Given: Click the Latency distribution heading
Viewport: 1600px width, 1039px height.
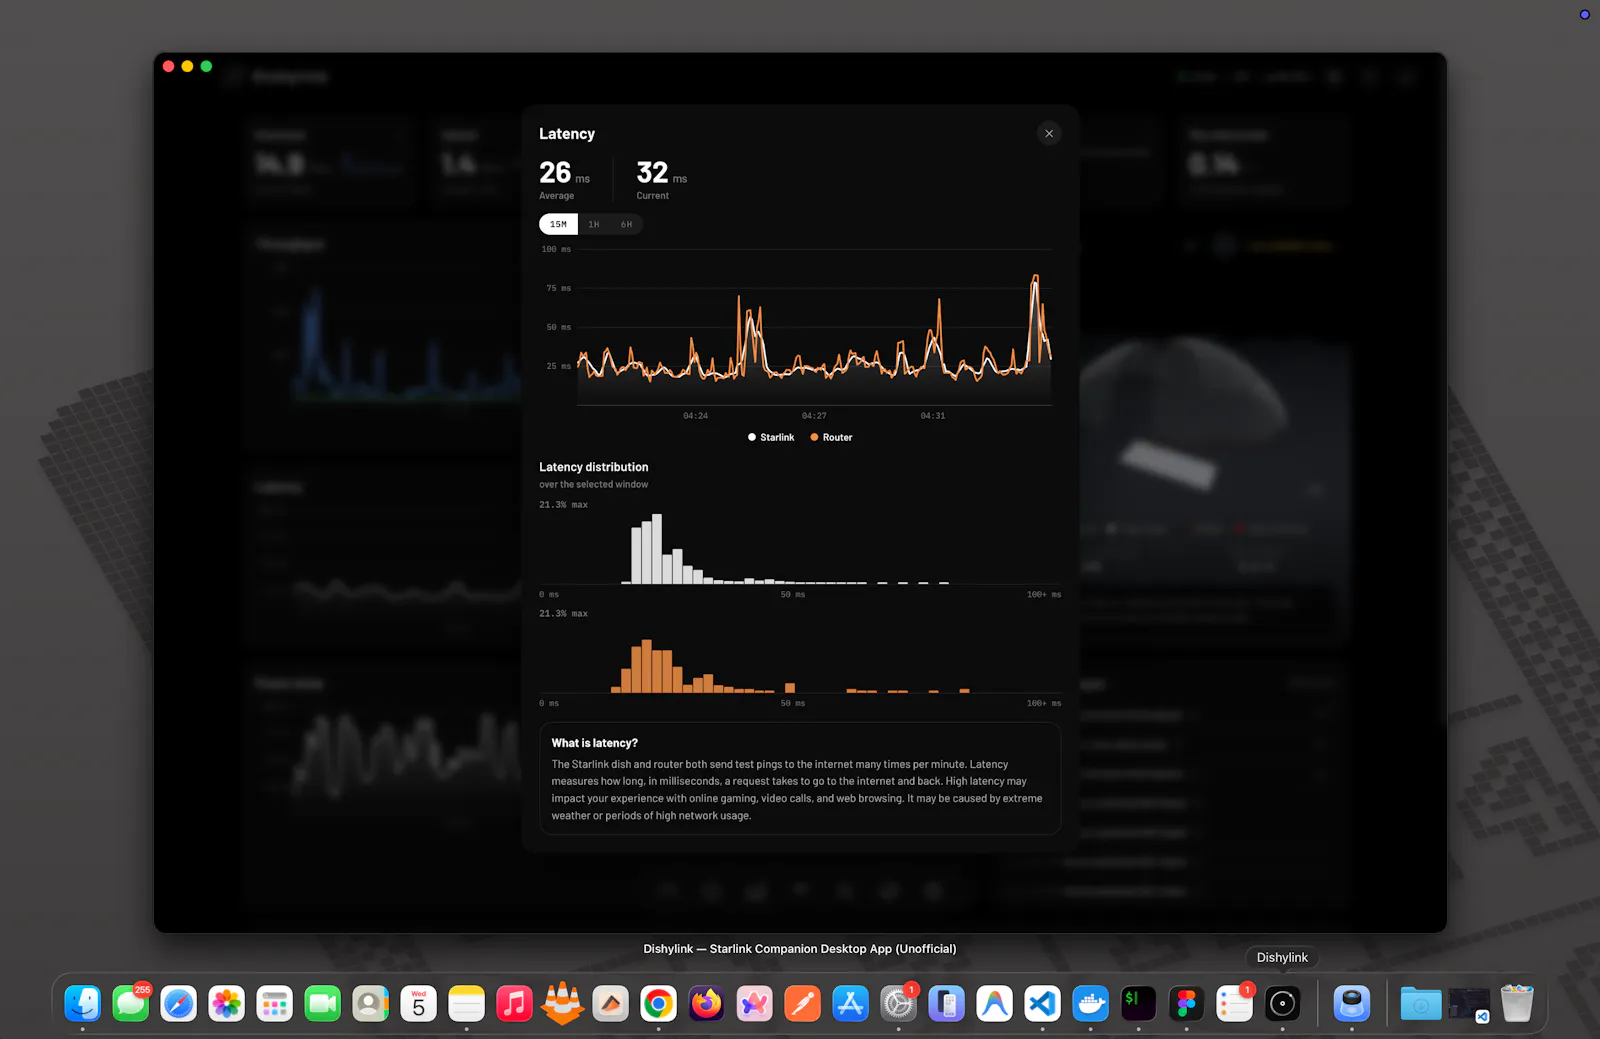Looking at the screenshot, I should tap(594, 467).
